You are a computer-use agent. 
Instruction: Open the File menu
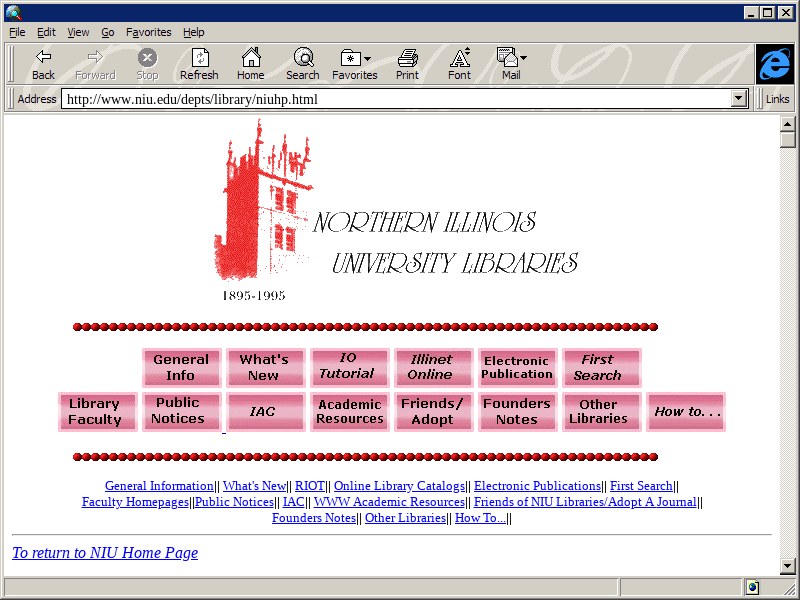[17, 32]
